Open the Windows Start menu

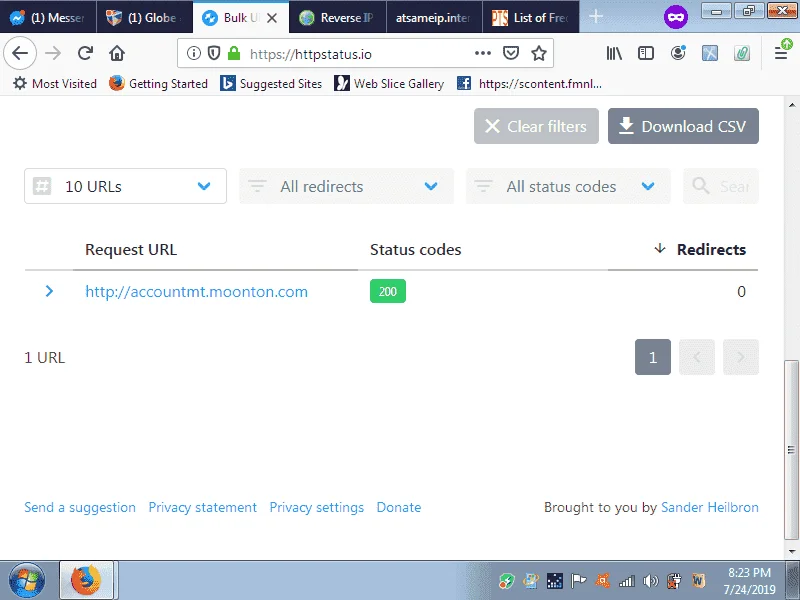27,581
